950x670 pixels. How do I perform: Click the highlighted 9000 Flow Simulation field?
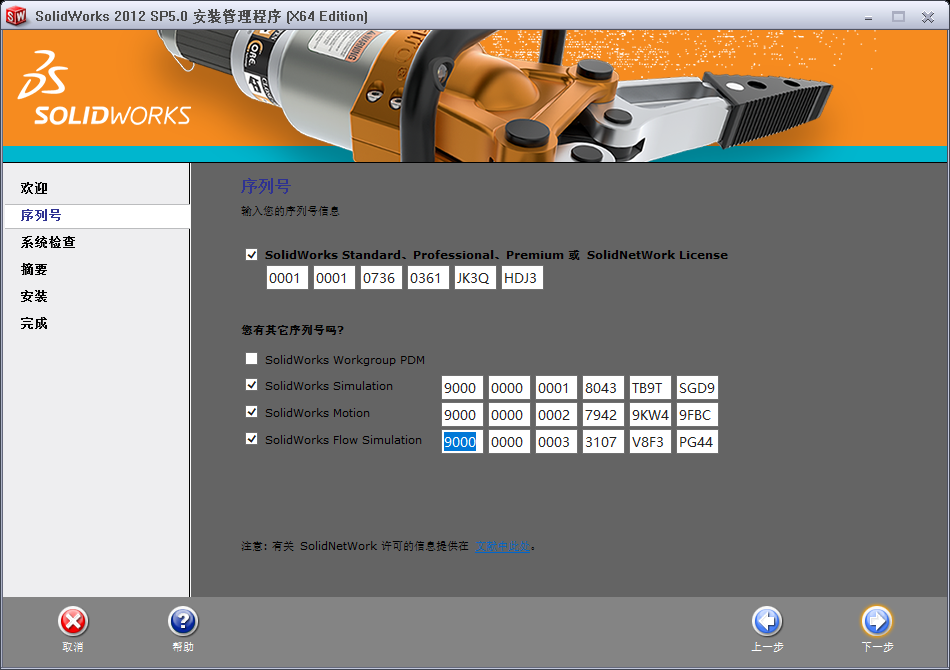coord(462,442)
